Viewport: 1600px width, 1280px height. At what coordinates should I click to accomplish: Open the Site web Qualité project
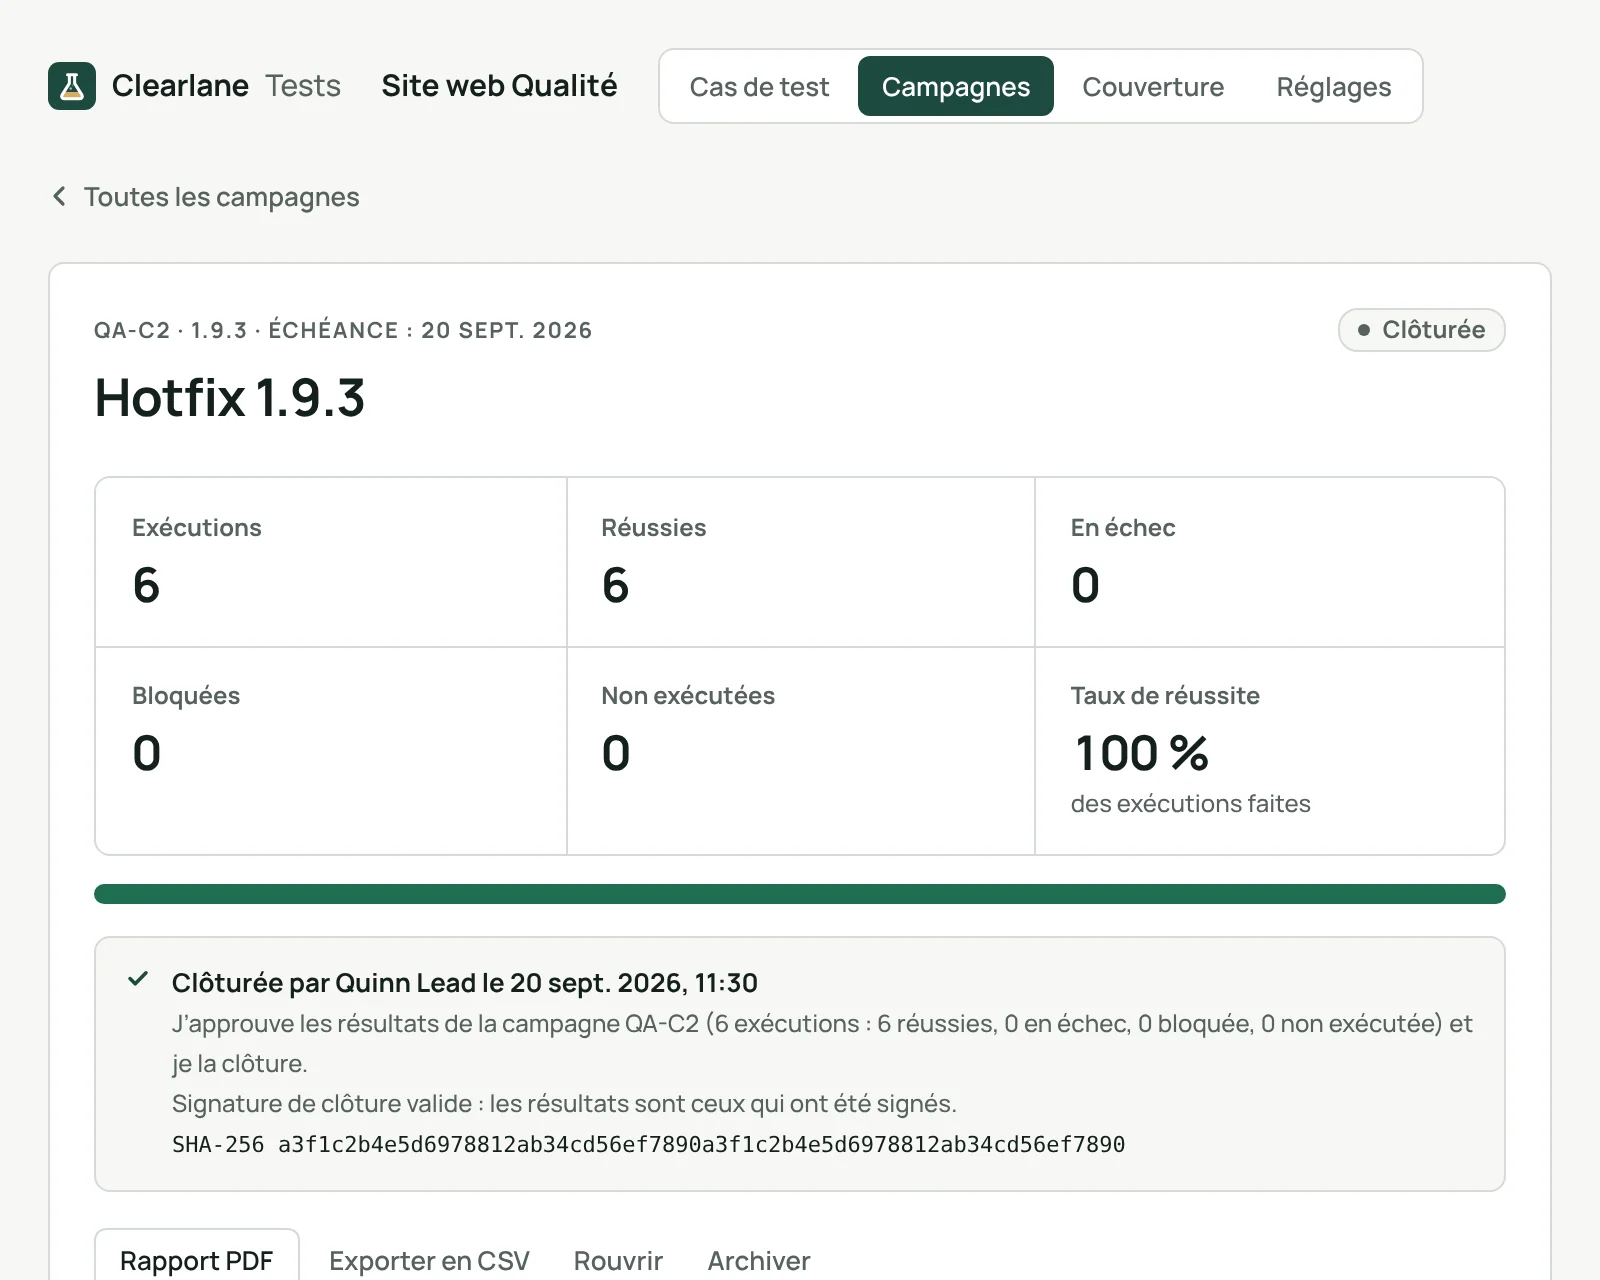pos(499,86)
